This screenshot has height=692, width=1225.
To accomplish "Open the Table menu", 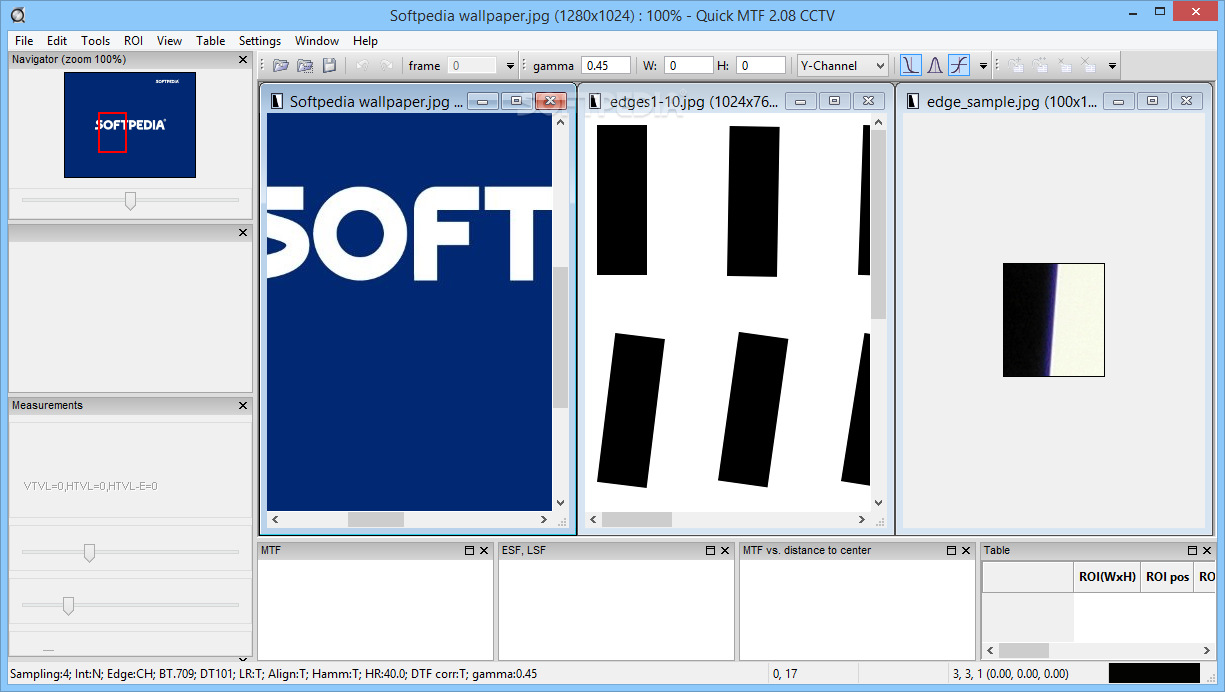I will click(x=211, y=41).
